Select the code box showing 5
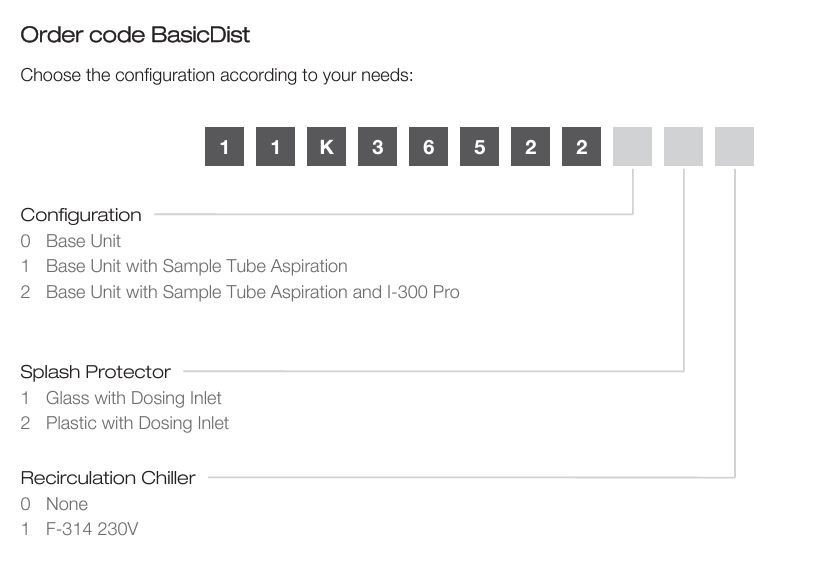Image resolution: width=819 pixels, height=579 pixels. click(x=479, y=146)
